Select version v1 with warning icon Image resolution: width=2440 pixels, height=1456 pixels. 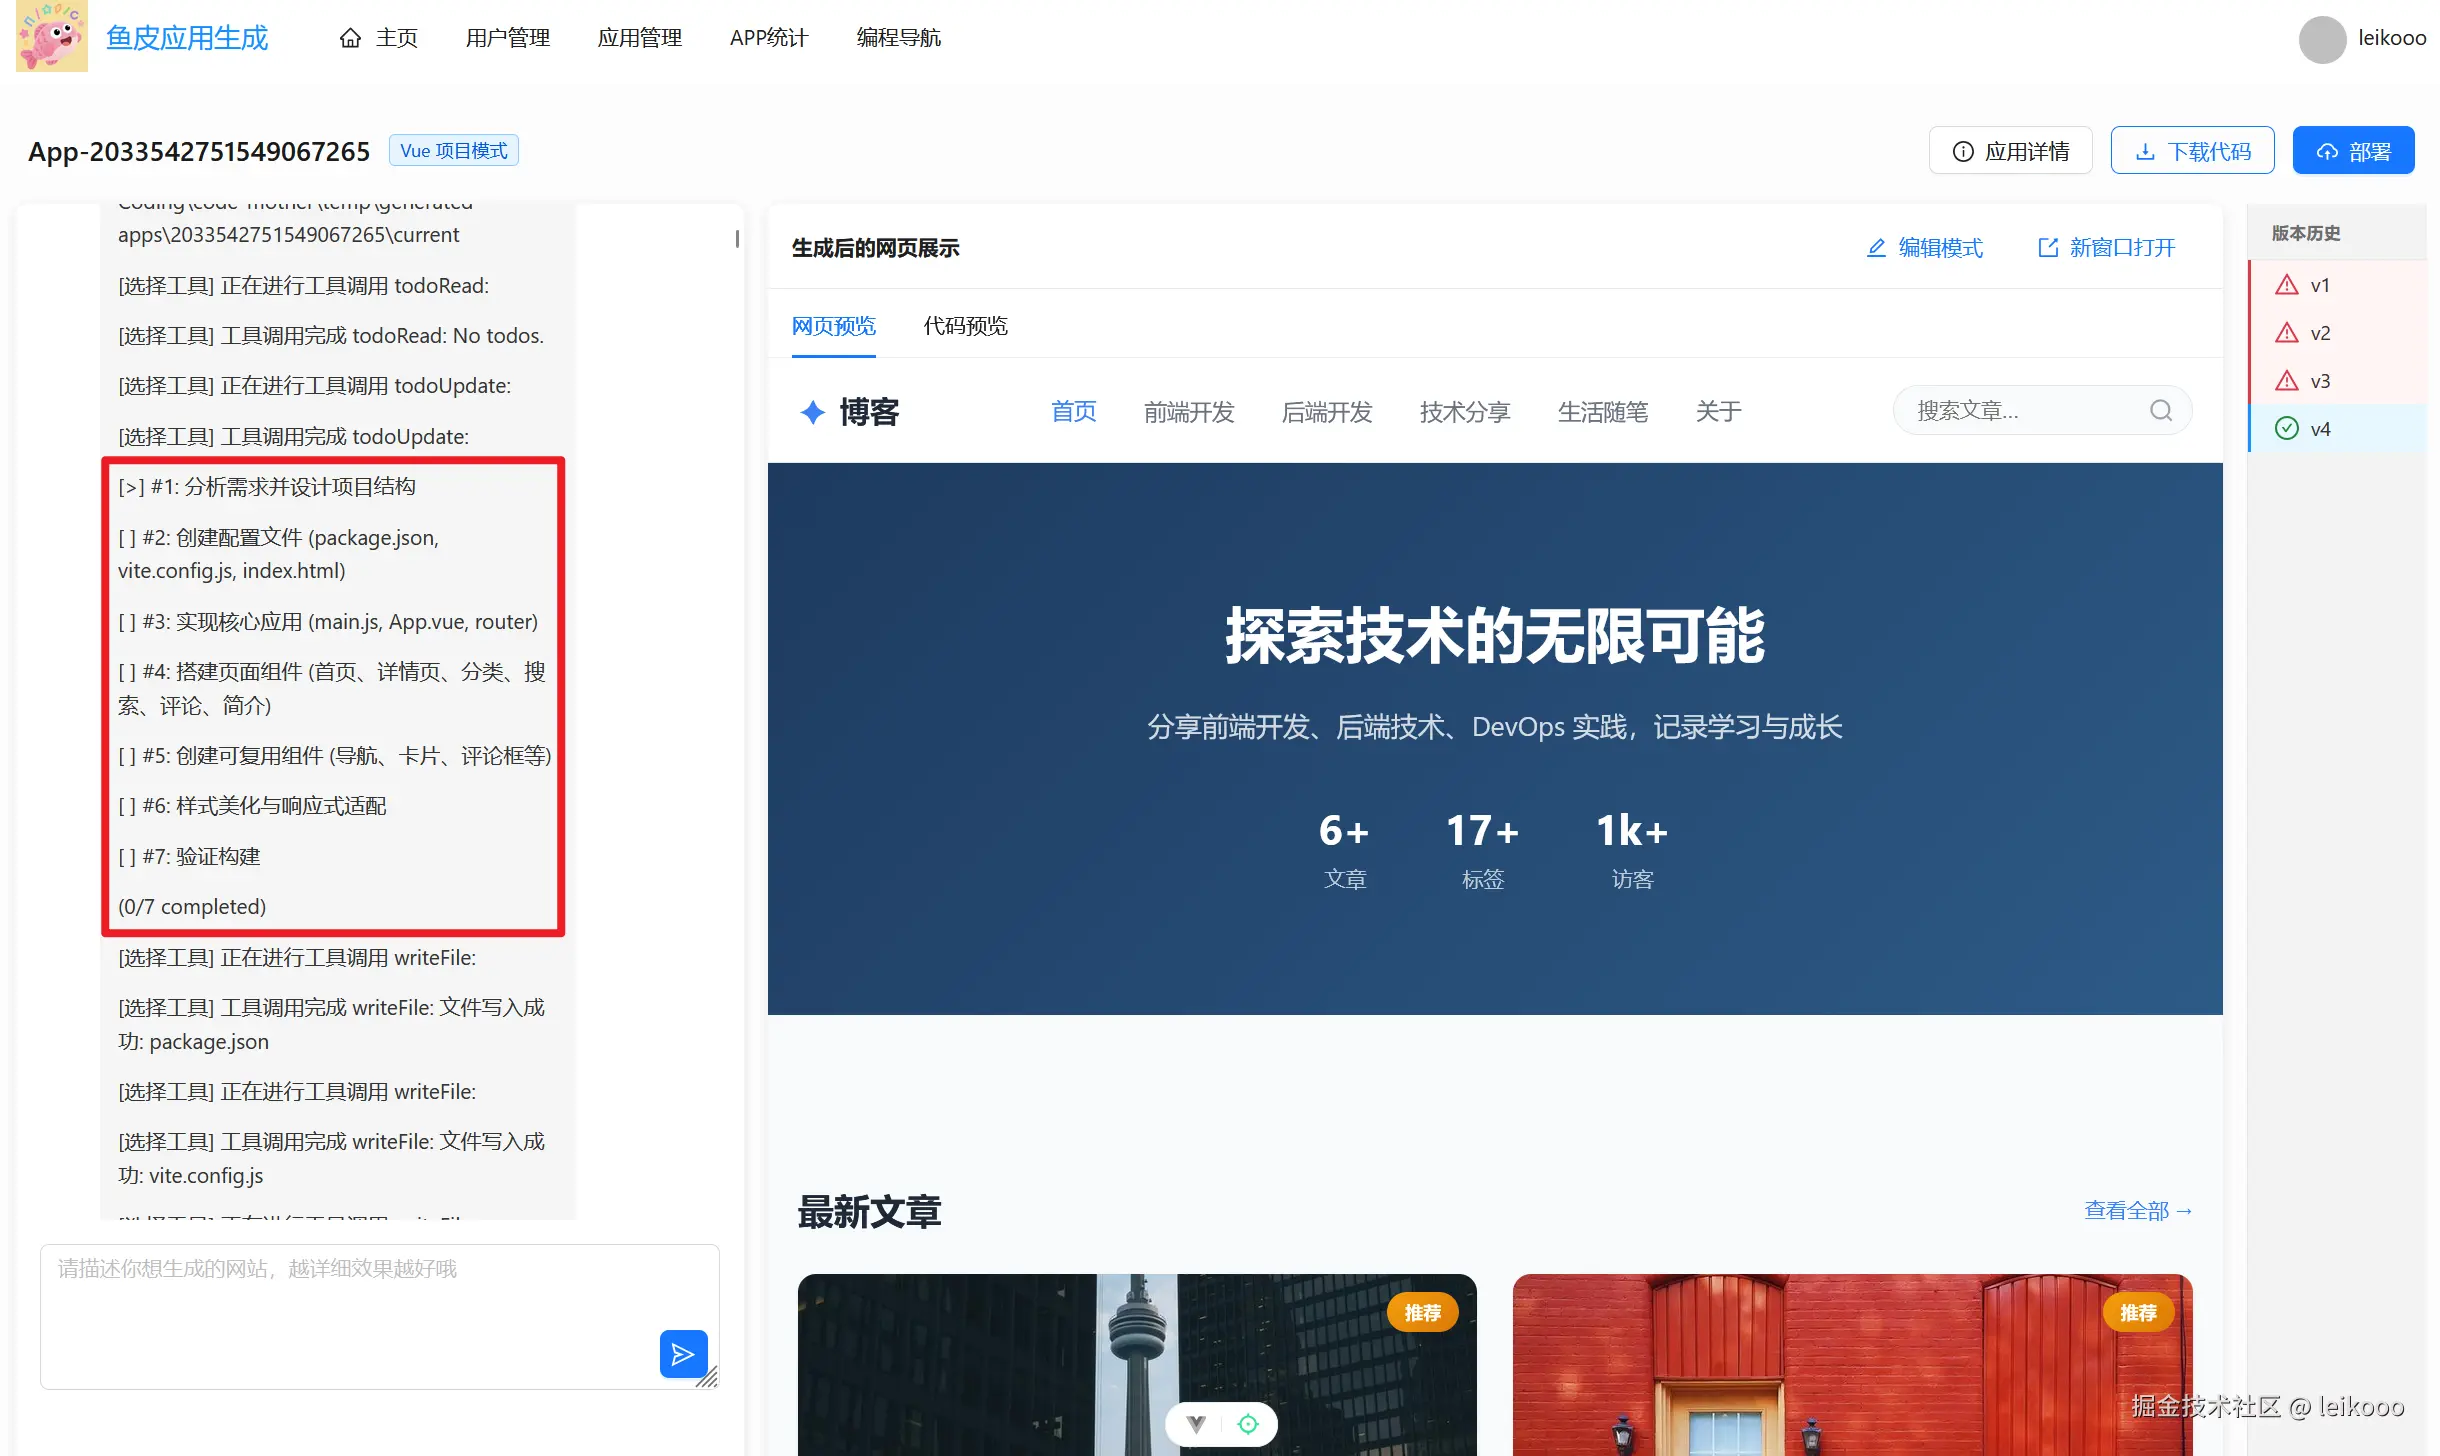tap(2319, 285)
